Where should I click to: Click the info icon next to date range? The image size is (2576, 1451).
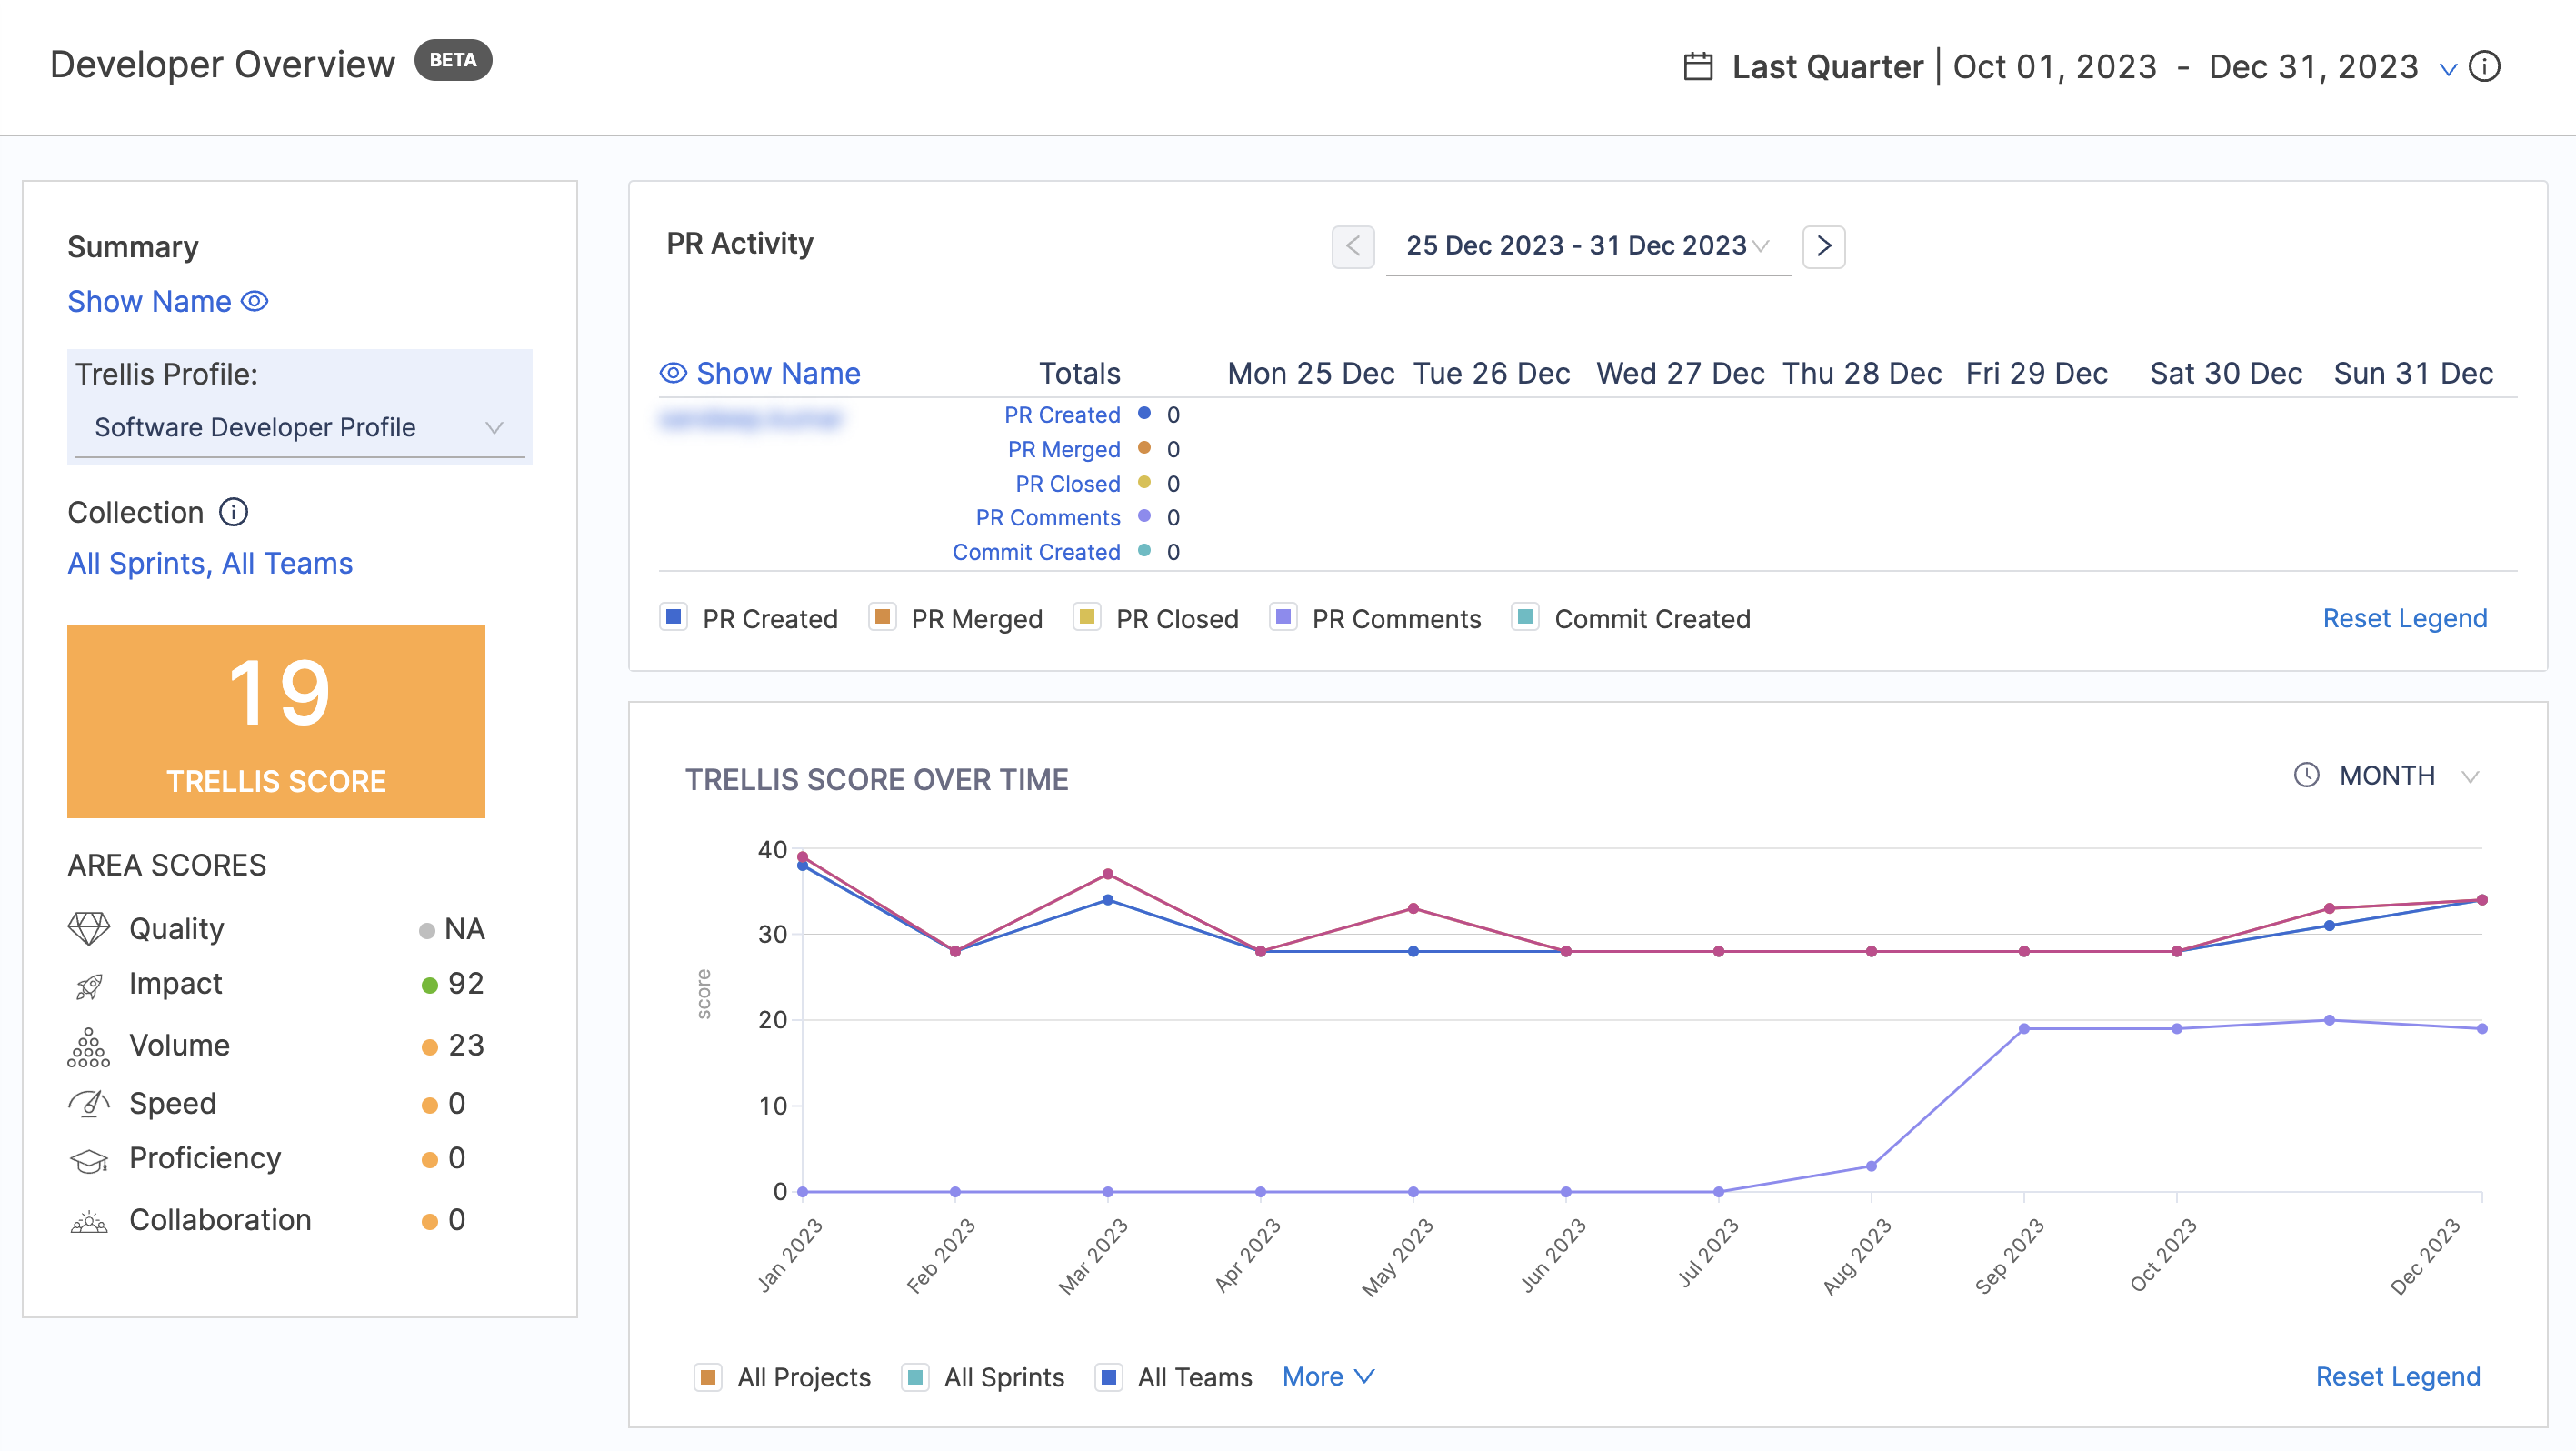(x=2485, y=67)
